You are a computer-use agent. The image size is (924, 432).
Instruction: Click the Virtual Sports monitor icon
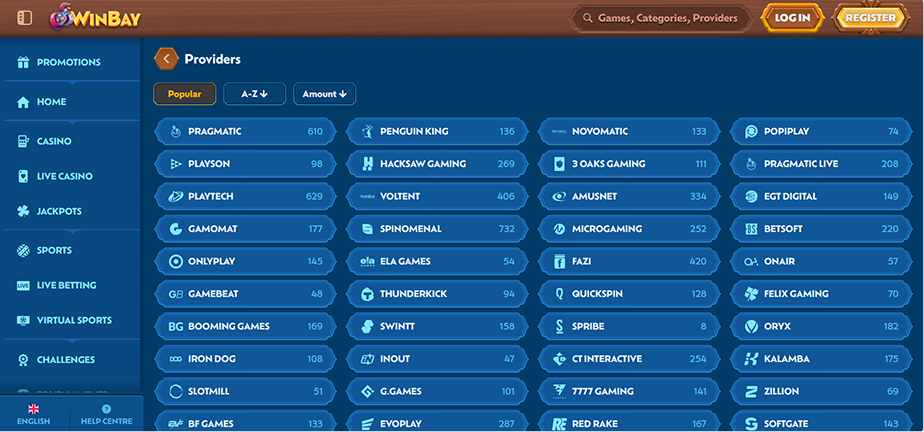point(23,321)
